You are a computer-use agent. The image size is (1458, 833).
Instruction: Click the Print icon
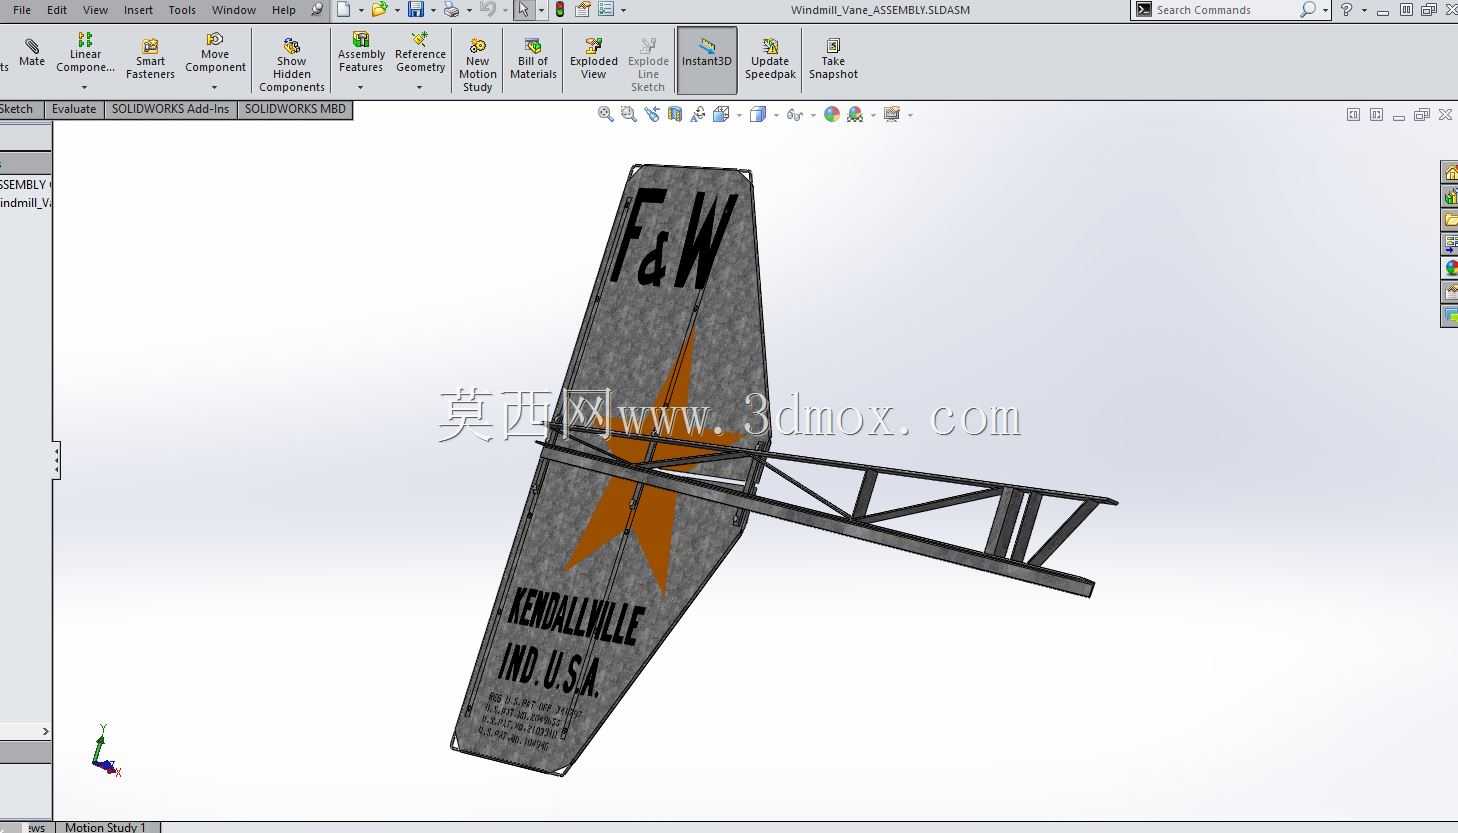click(x=452, y=10)
